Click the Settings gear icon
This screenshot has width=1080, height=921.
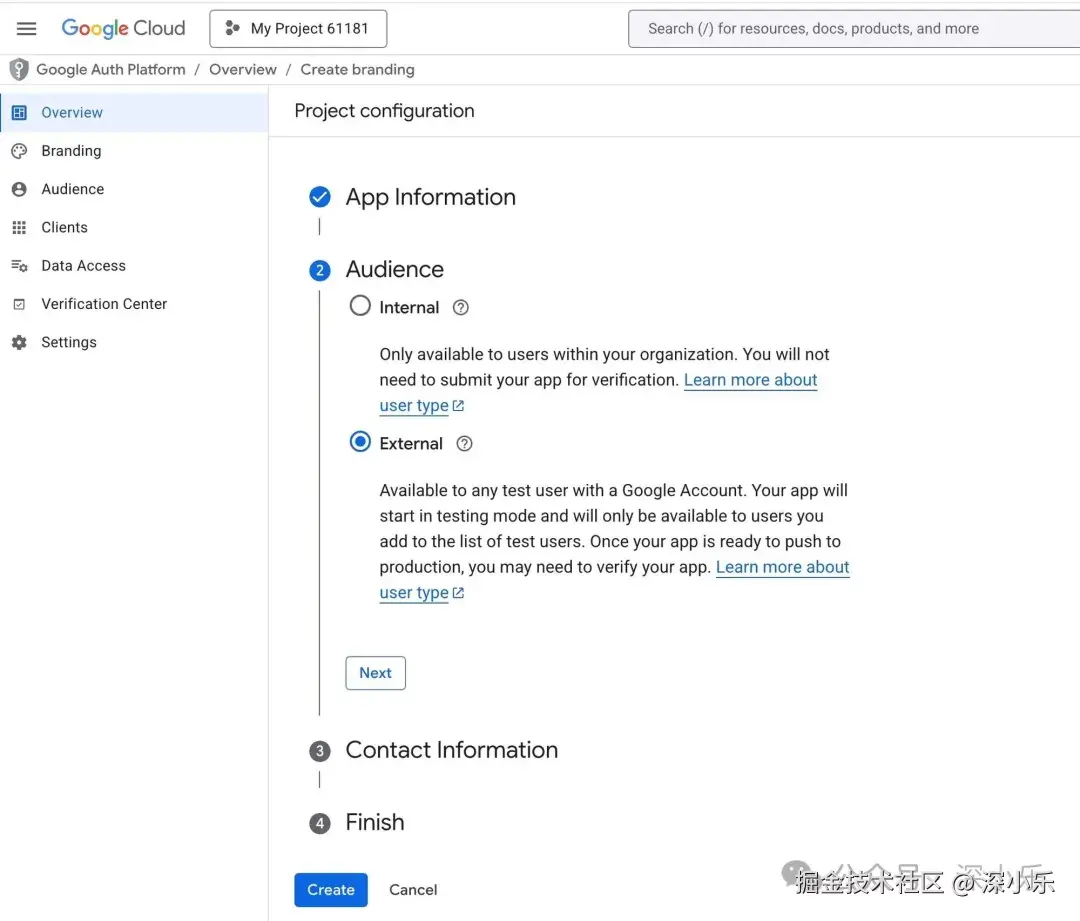pos(19,342)
